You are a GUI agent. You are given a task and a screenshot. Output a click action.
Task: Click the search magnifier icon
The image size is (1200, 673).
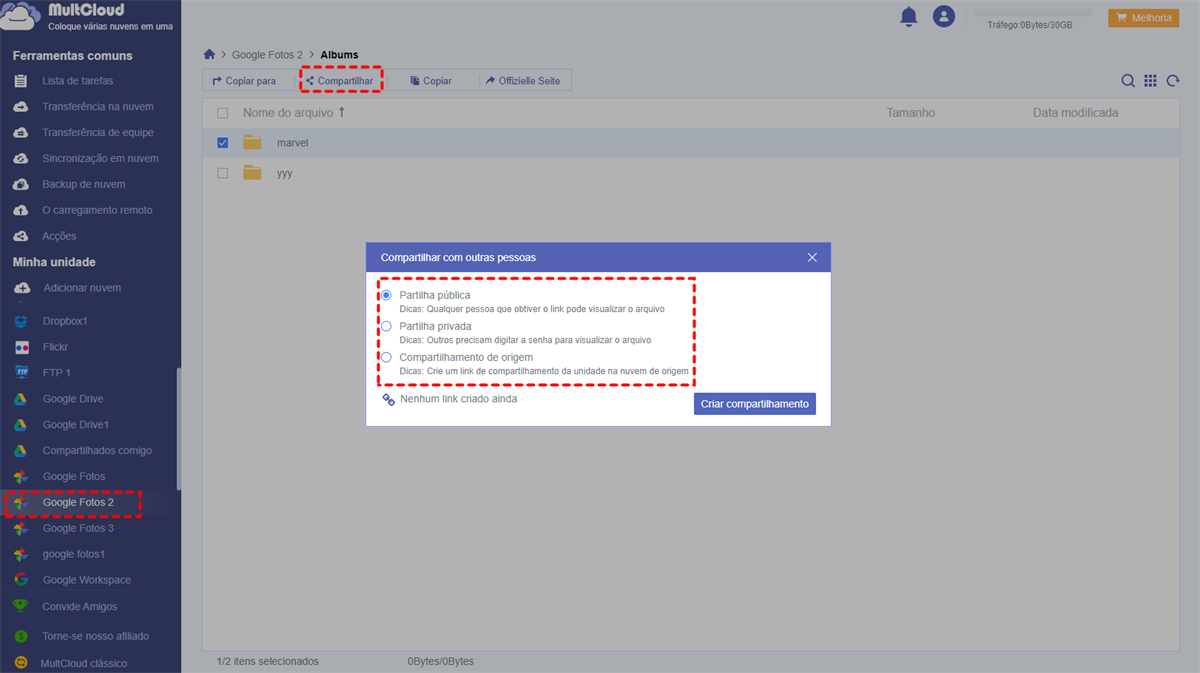1128,81
